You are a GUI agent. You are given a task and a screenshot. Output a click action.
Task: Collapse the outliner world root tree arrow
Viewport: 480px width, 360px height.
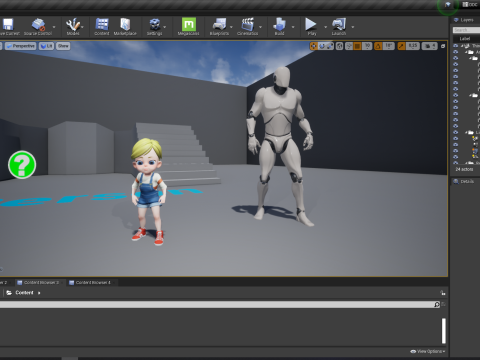tap(463, 46)
